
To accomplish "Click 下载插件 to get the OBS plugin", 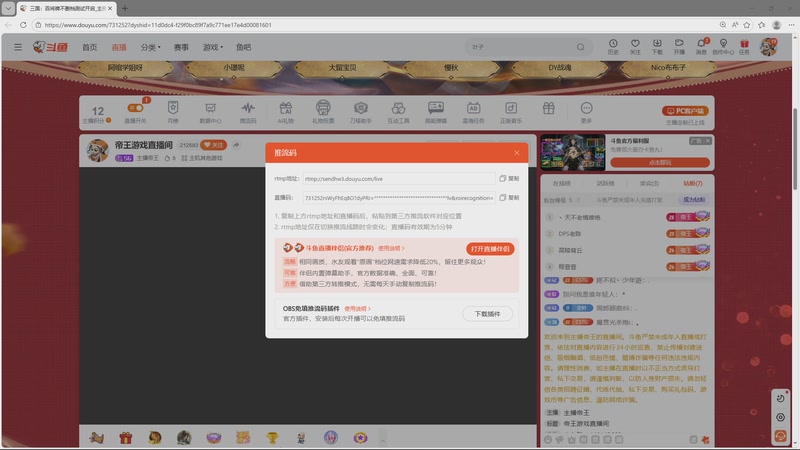I will (x=487, y=314).
